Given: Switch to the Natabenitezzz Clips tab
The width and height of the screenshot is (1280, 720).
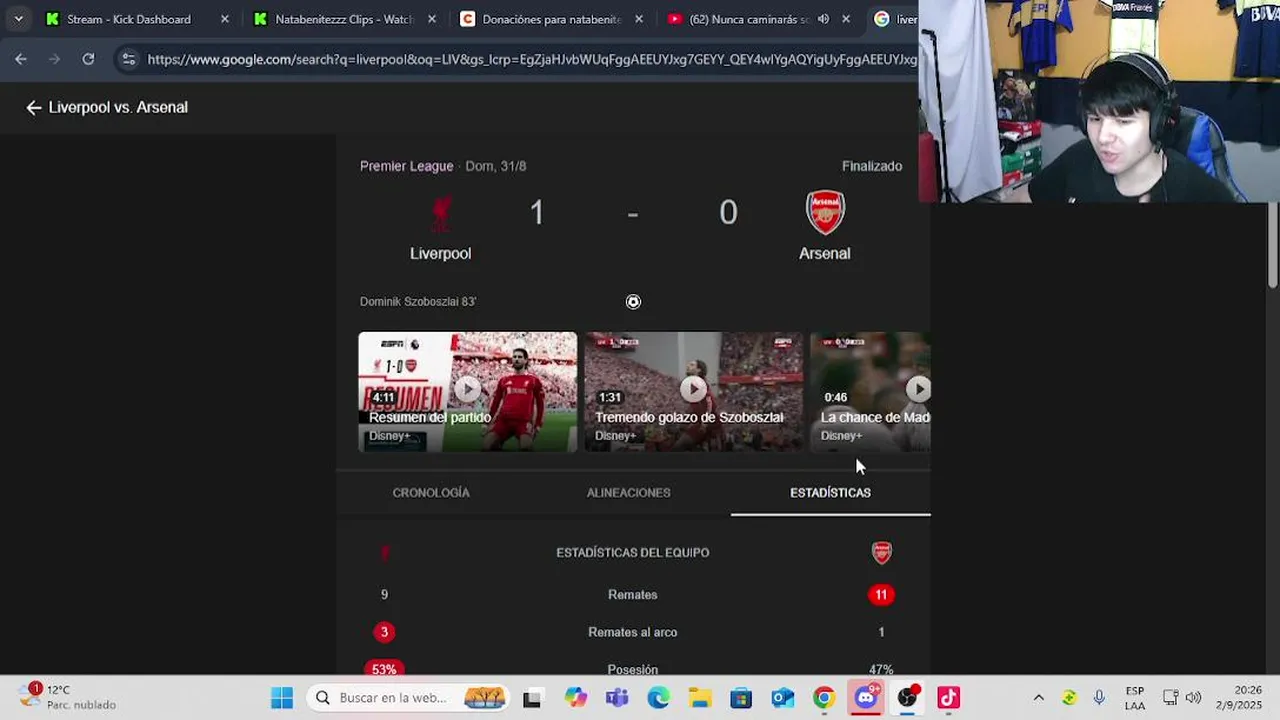Looking at the screenshot, I should coord(344,19).
